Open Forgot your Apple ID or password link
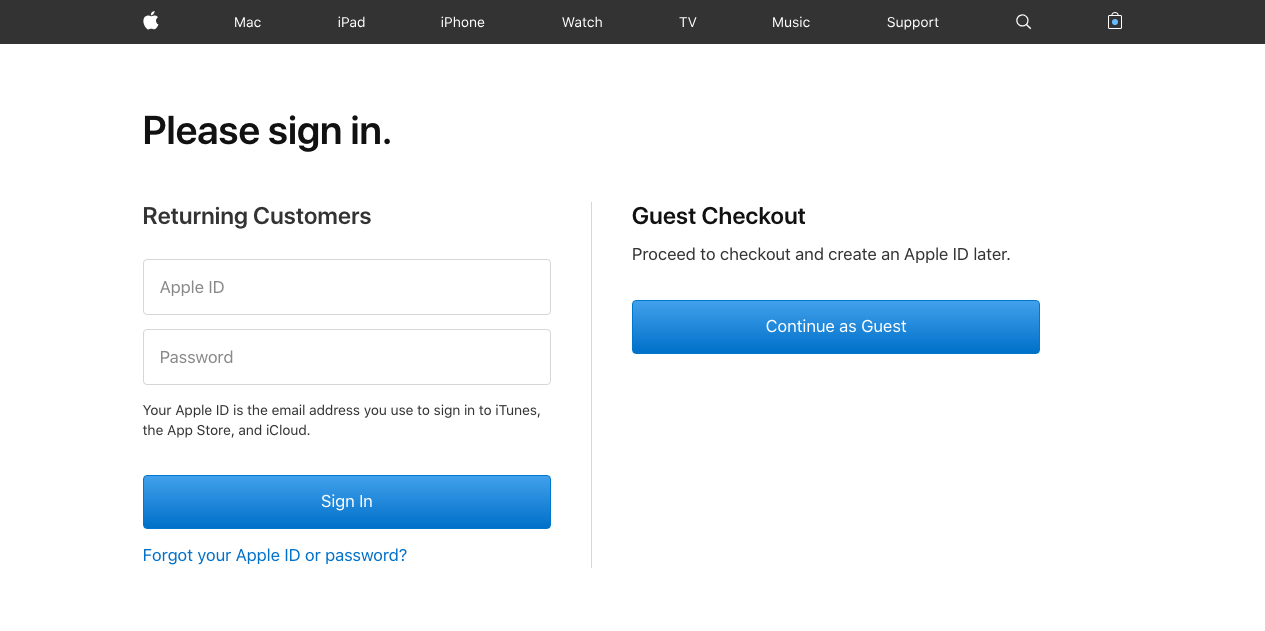The height and width of the screenshot is (631, 1265). coord(275,555)
